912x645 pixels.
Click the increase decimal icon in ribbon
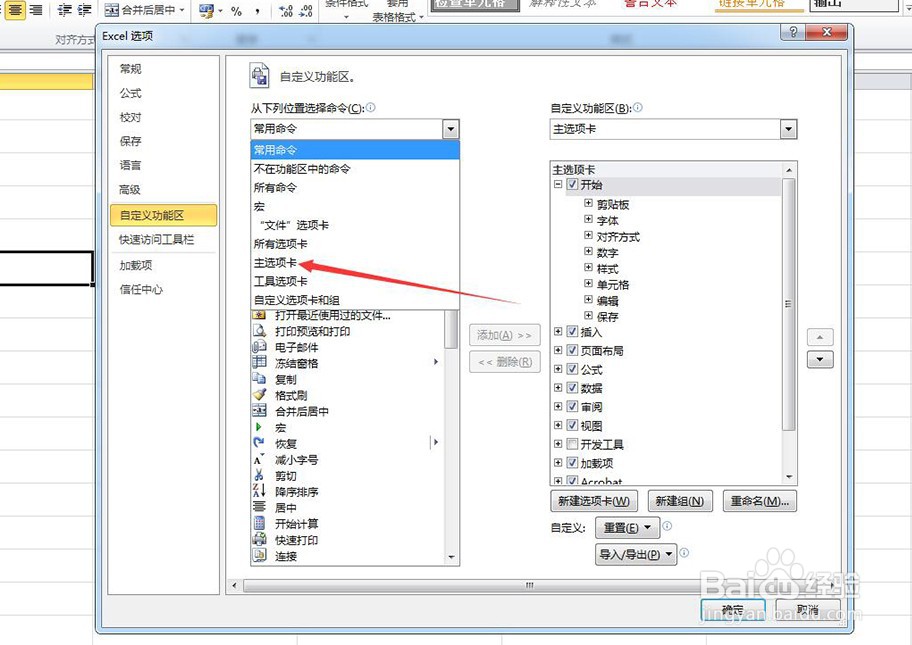point(286,10)
